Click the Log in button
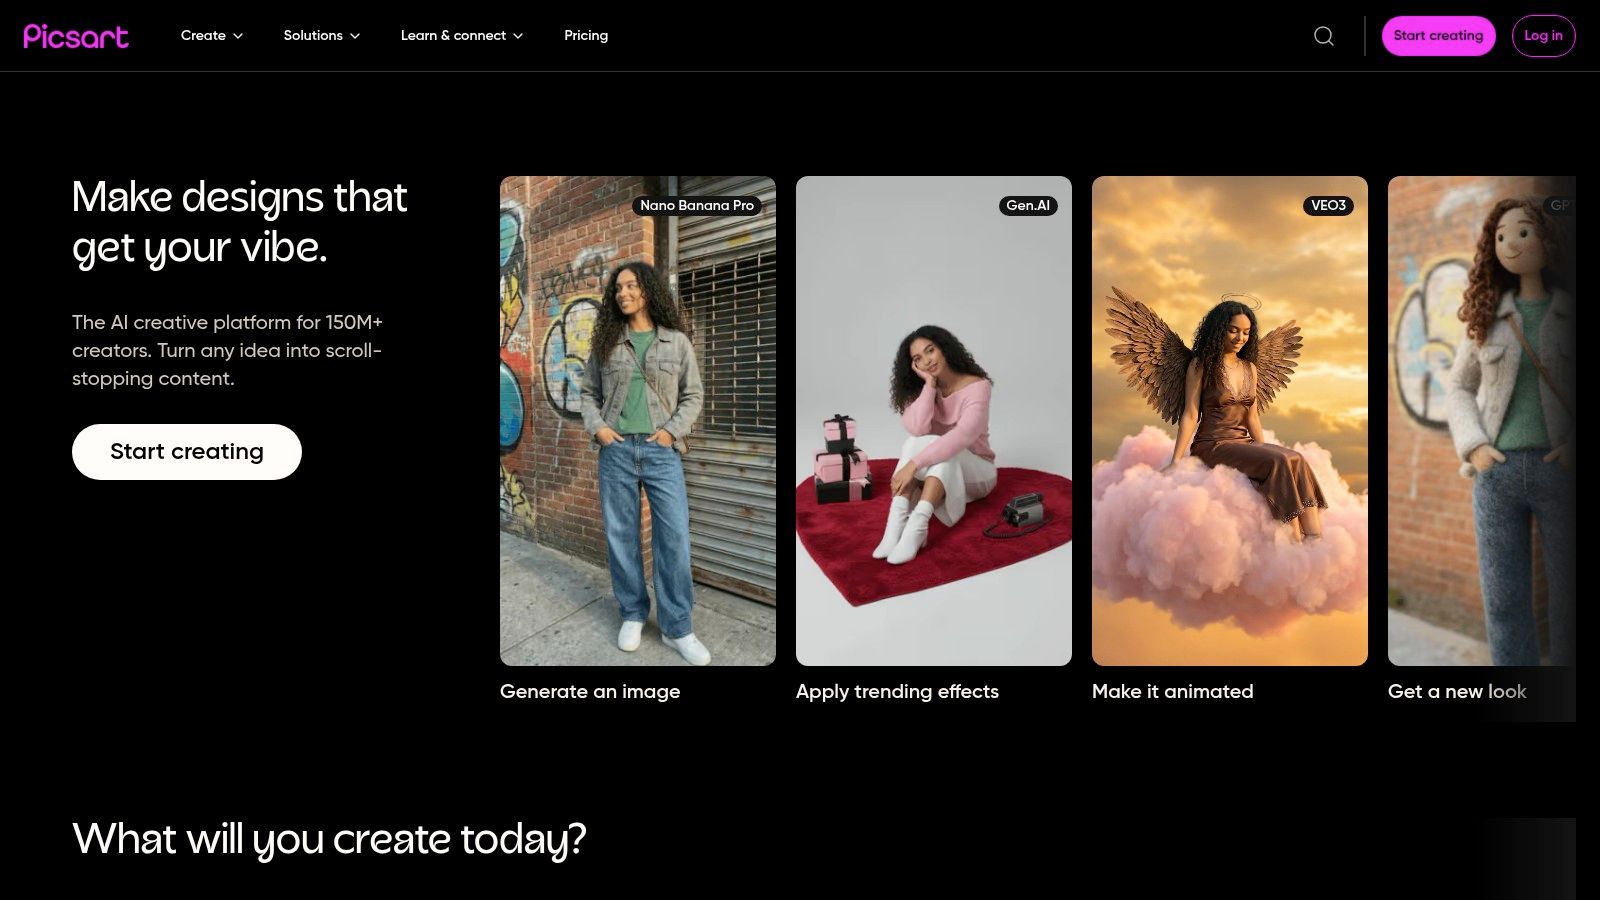Viewport: 1600px width, 900px height. click(1543, 36)
